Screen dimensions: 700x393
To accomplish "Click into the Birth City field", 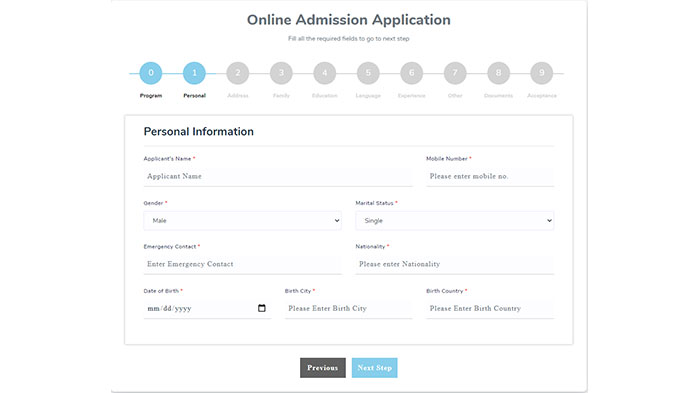I will coord(349,309).
